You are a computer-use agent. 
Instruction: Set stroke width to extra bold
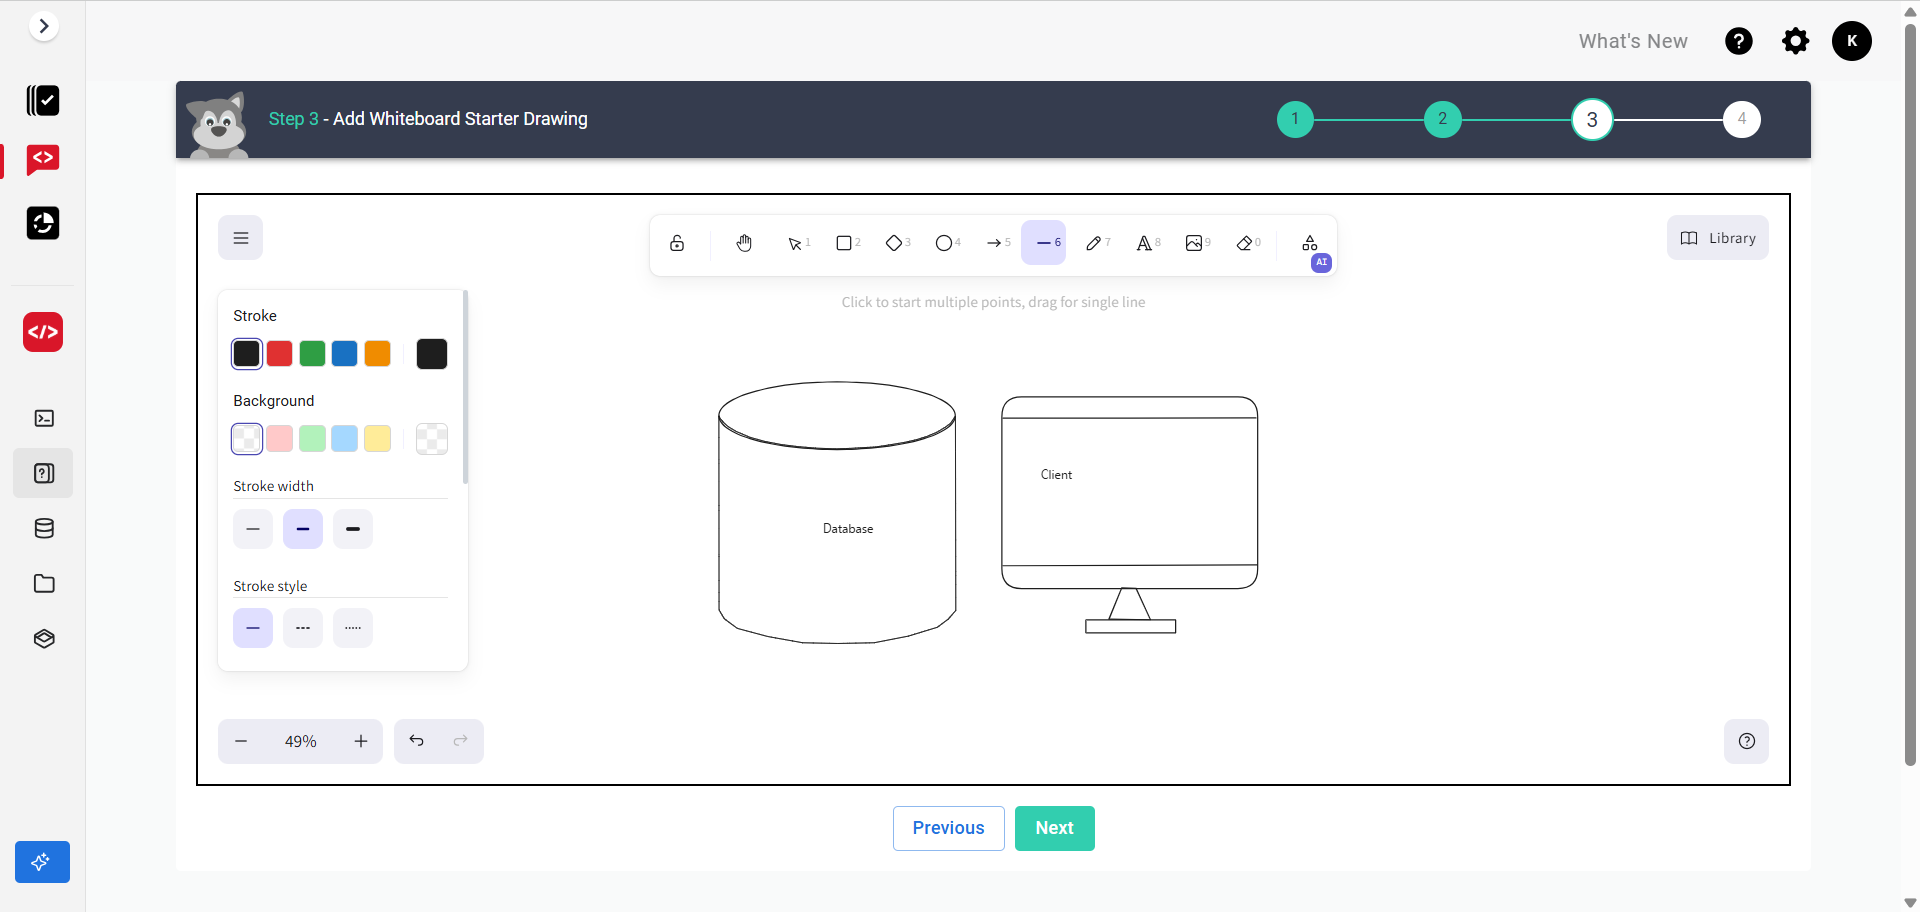pyautogui.click(x=353, y=529)
